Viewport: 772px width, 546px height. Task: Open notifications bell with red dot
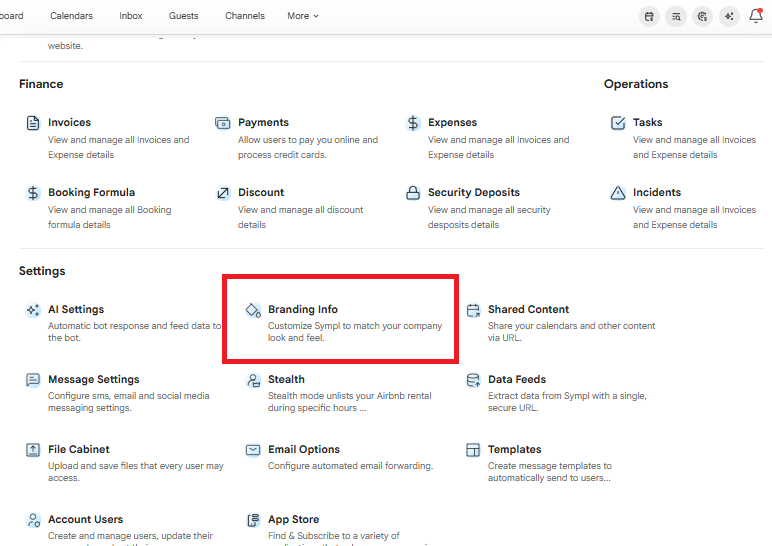coord(756,16)
